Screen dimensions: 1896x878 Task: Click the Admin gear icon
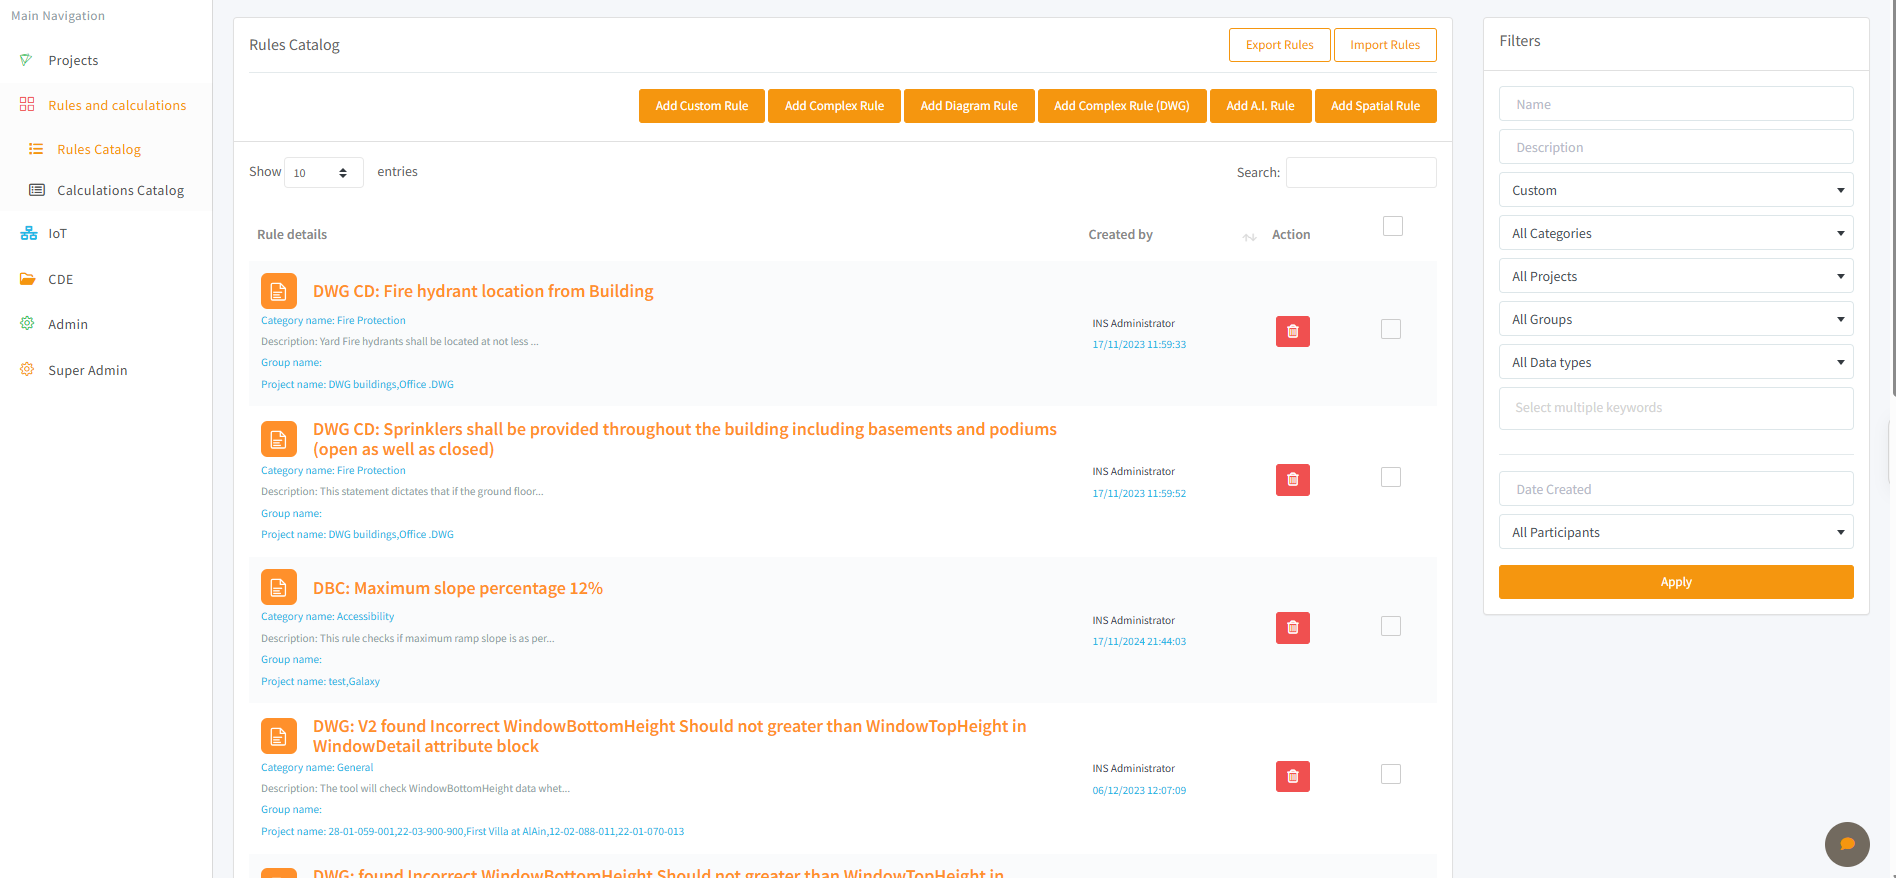(27, 323)
